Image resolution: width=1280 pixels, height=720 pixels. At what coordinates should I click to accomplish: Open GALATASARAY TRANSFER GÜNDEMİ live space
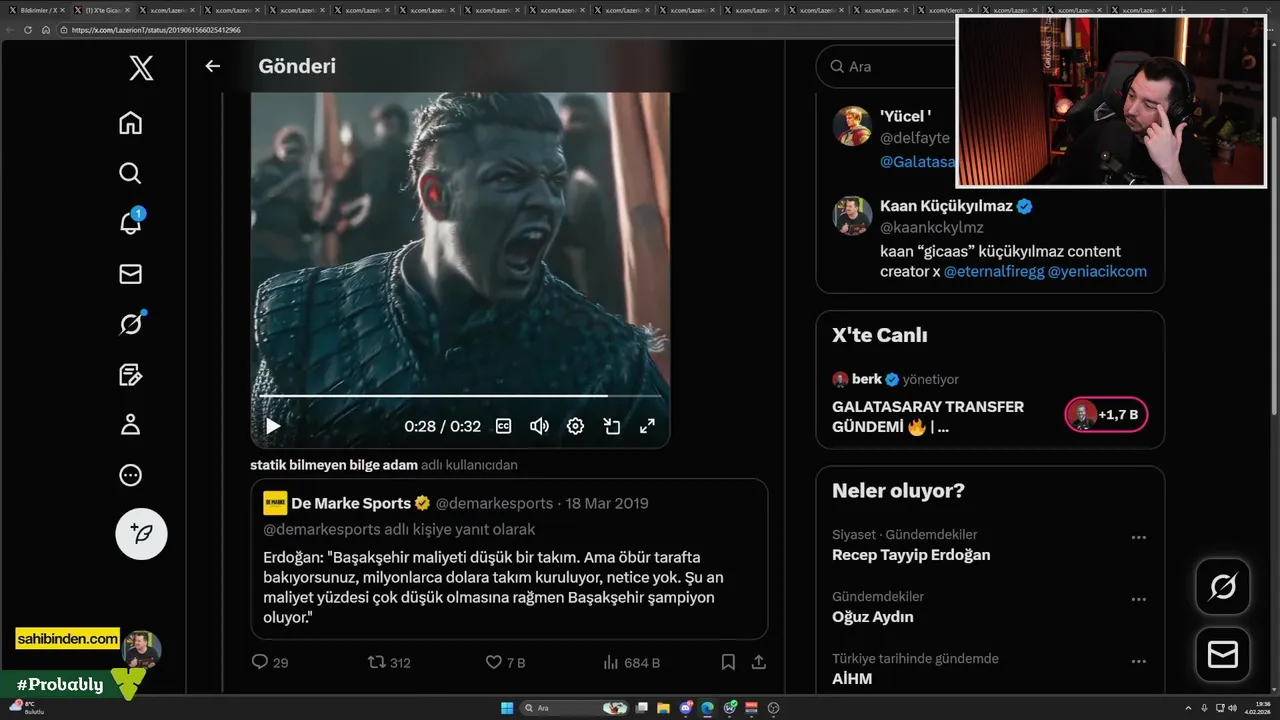click(928, 417)
